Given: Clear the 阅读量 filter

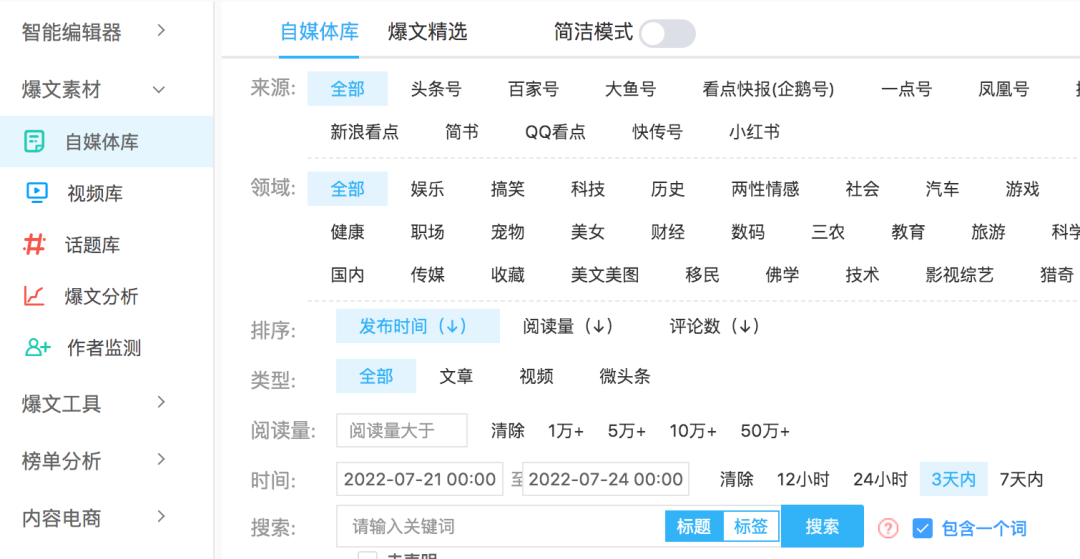Looking at the screenshot, I should tap(508, 431).
